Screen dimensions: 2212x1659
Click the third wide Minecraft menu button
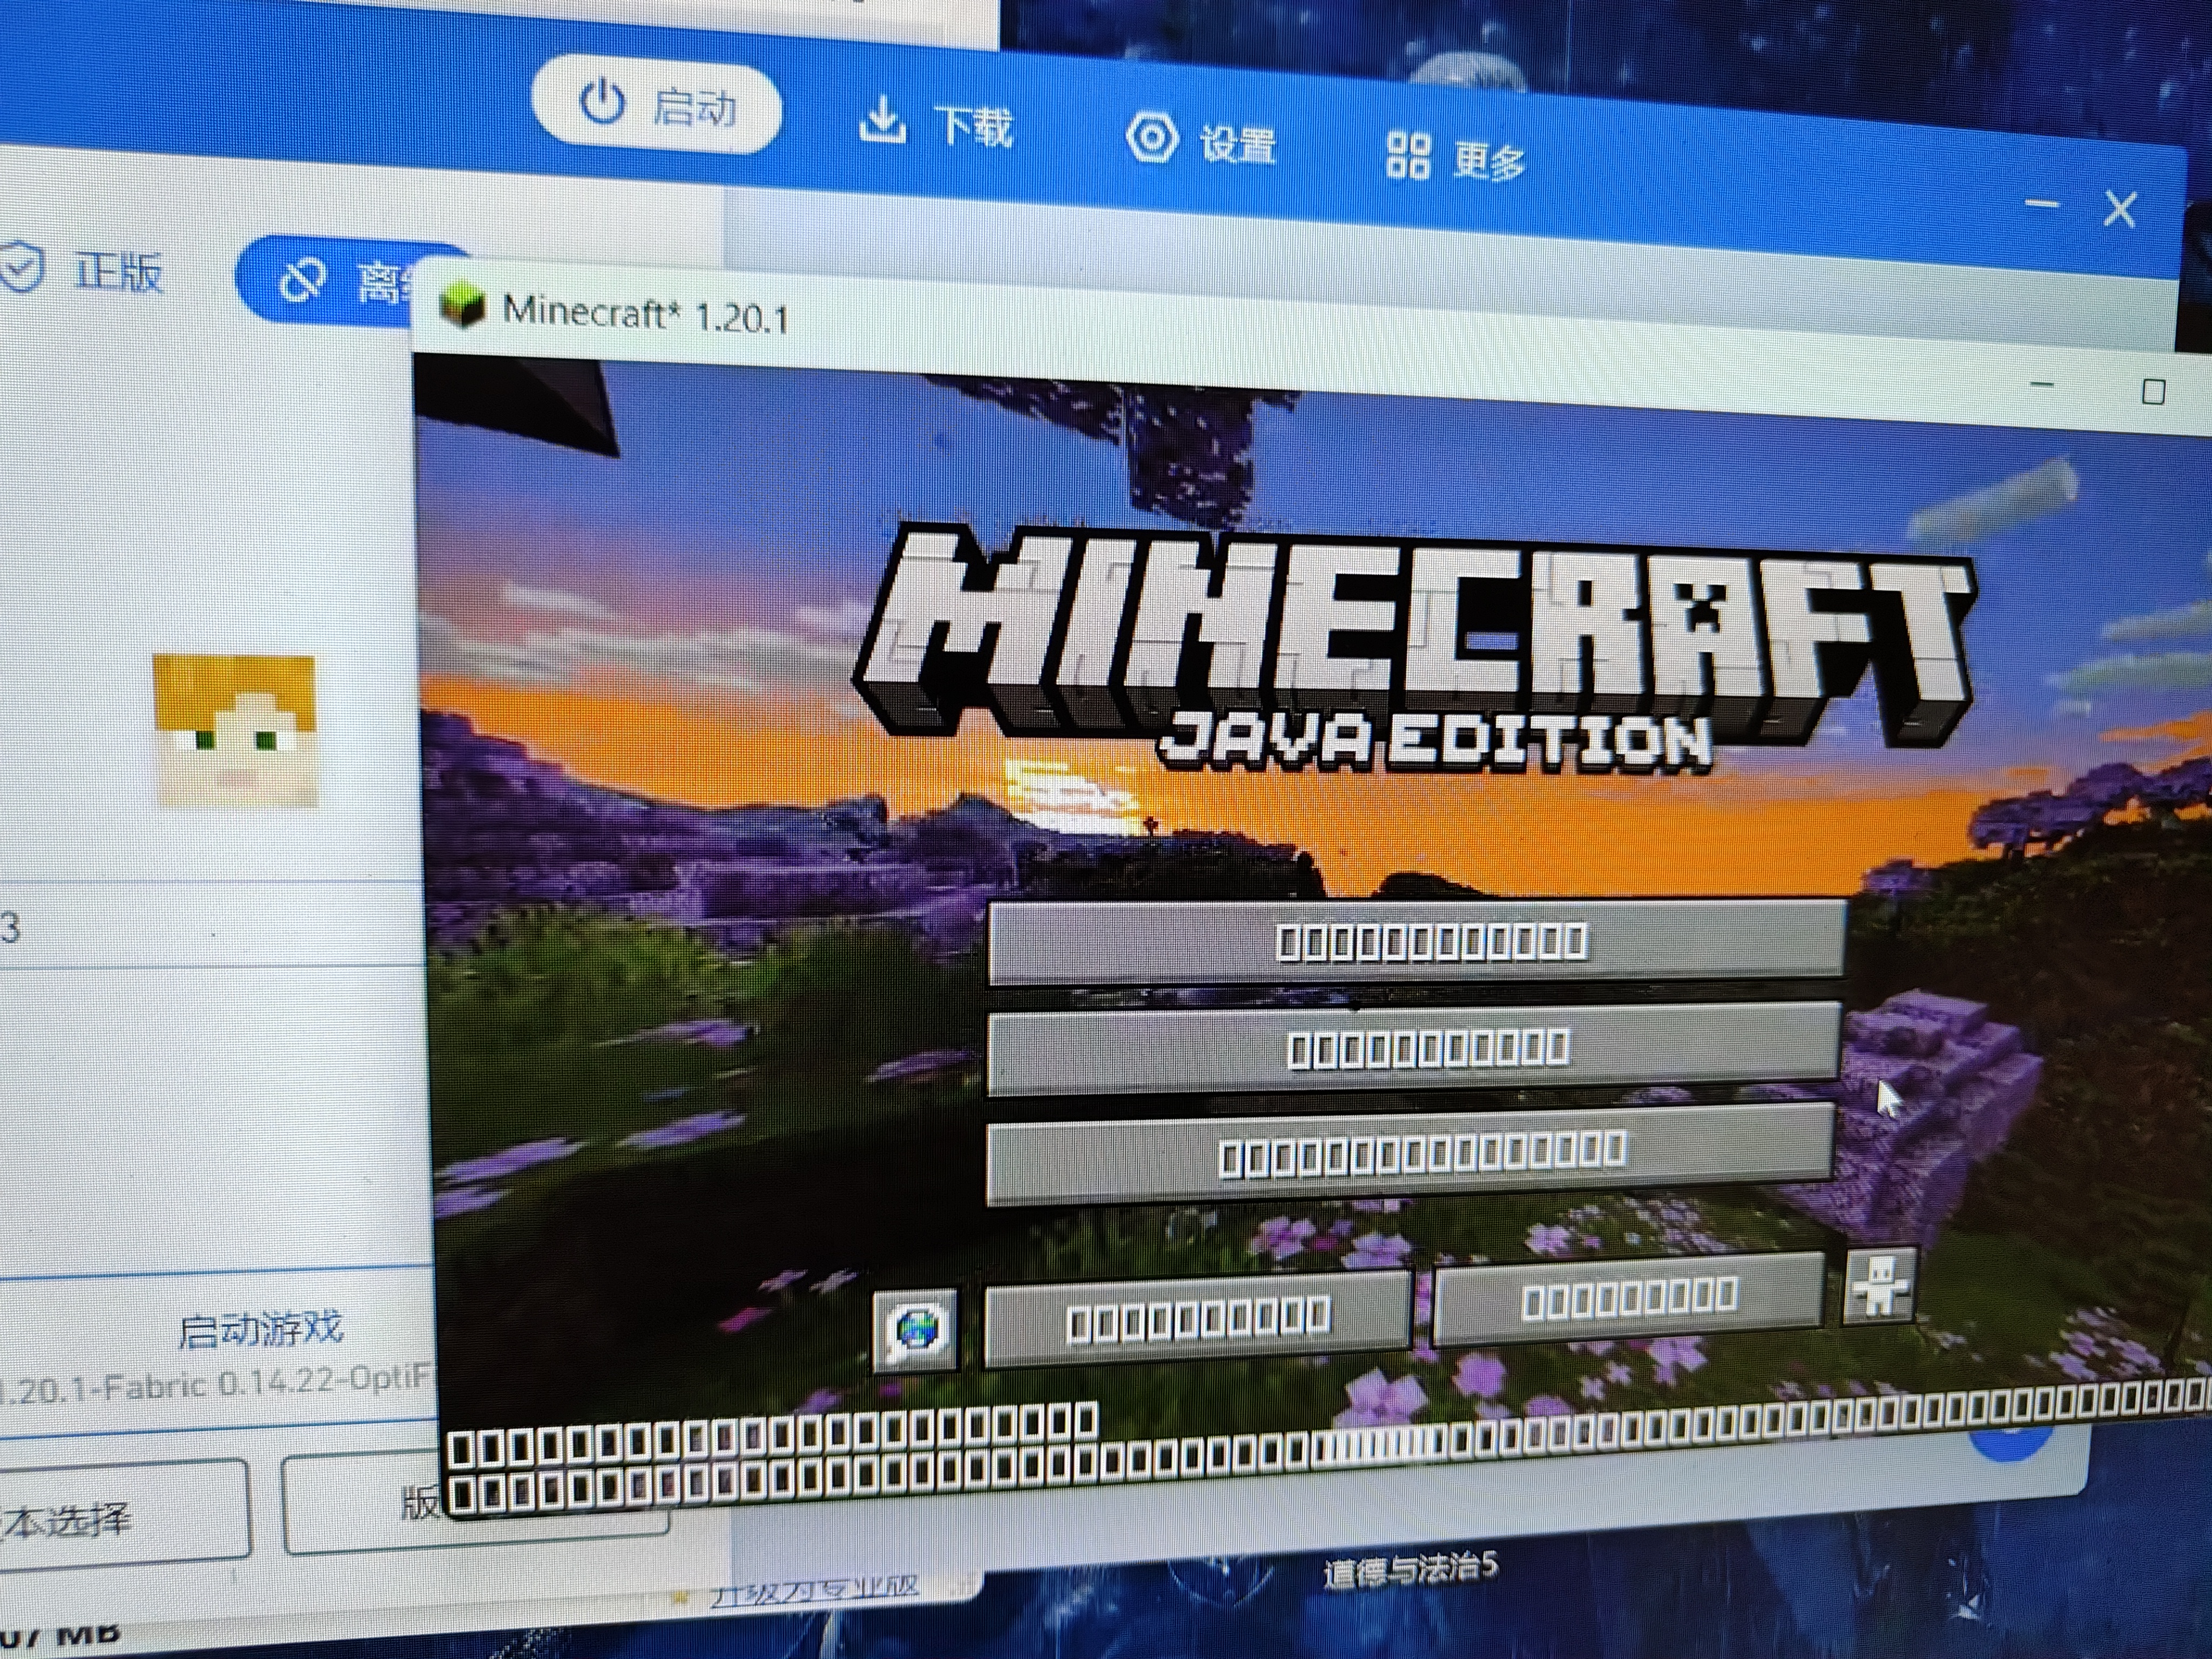(1410, 1155)
